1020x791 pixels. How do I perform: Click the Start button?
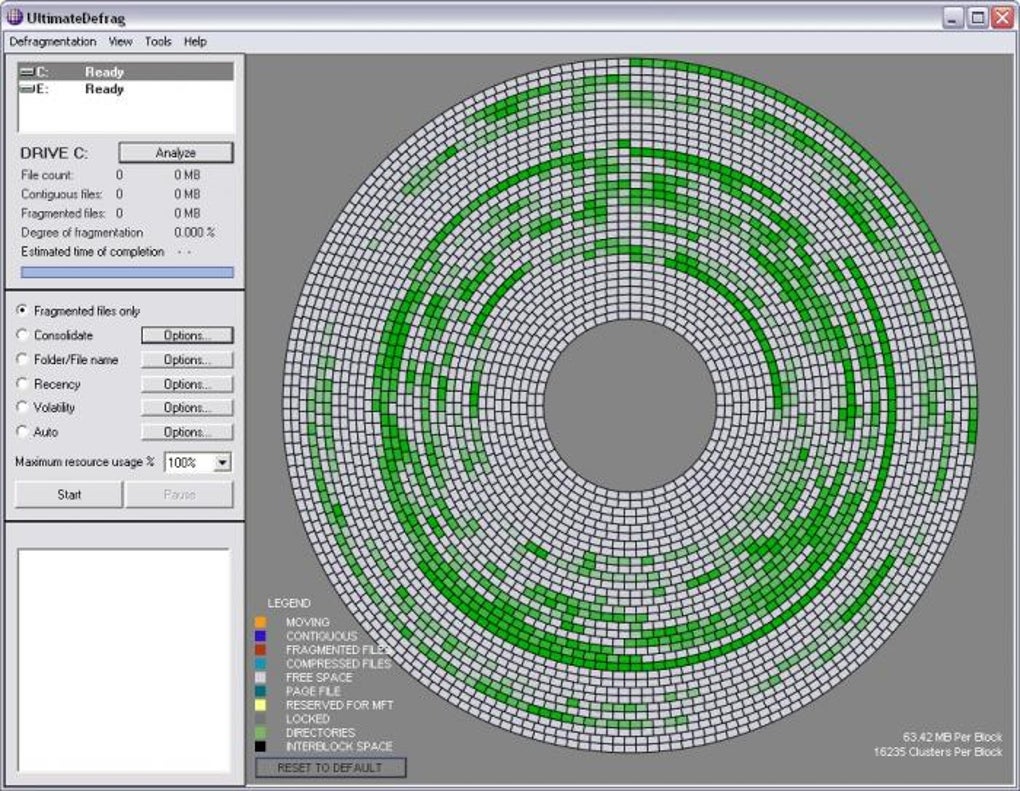69,494
